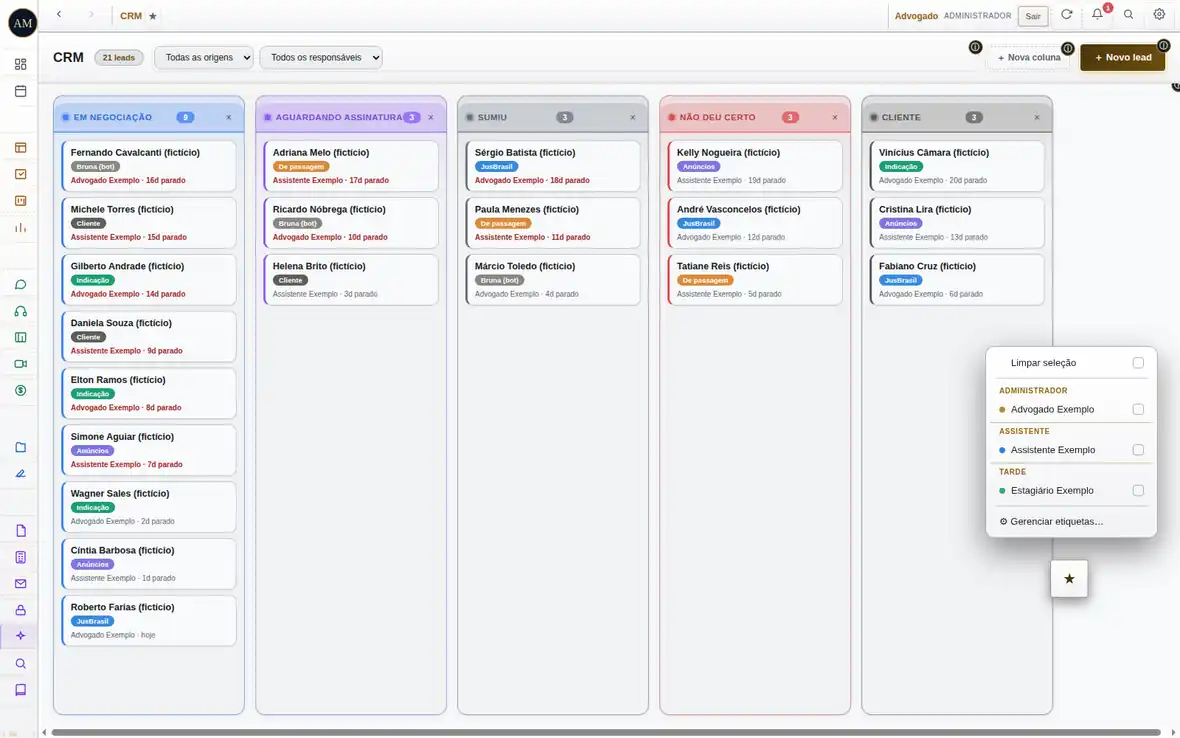The width and height of the screenshot is (1180, 738).
Task: Click the 21 leads counter badge
Action: point(119,57)
